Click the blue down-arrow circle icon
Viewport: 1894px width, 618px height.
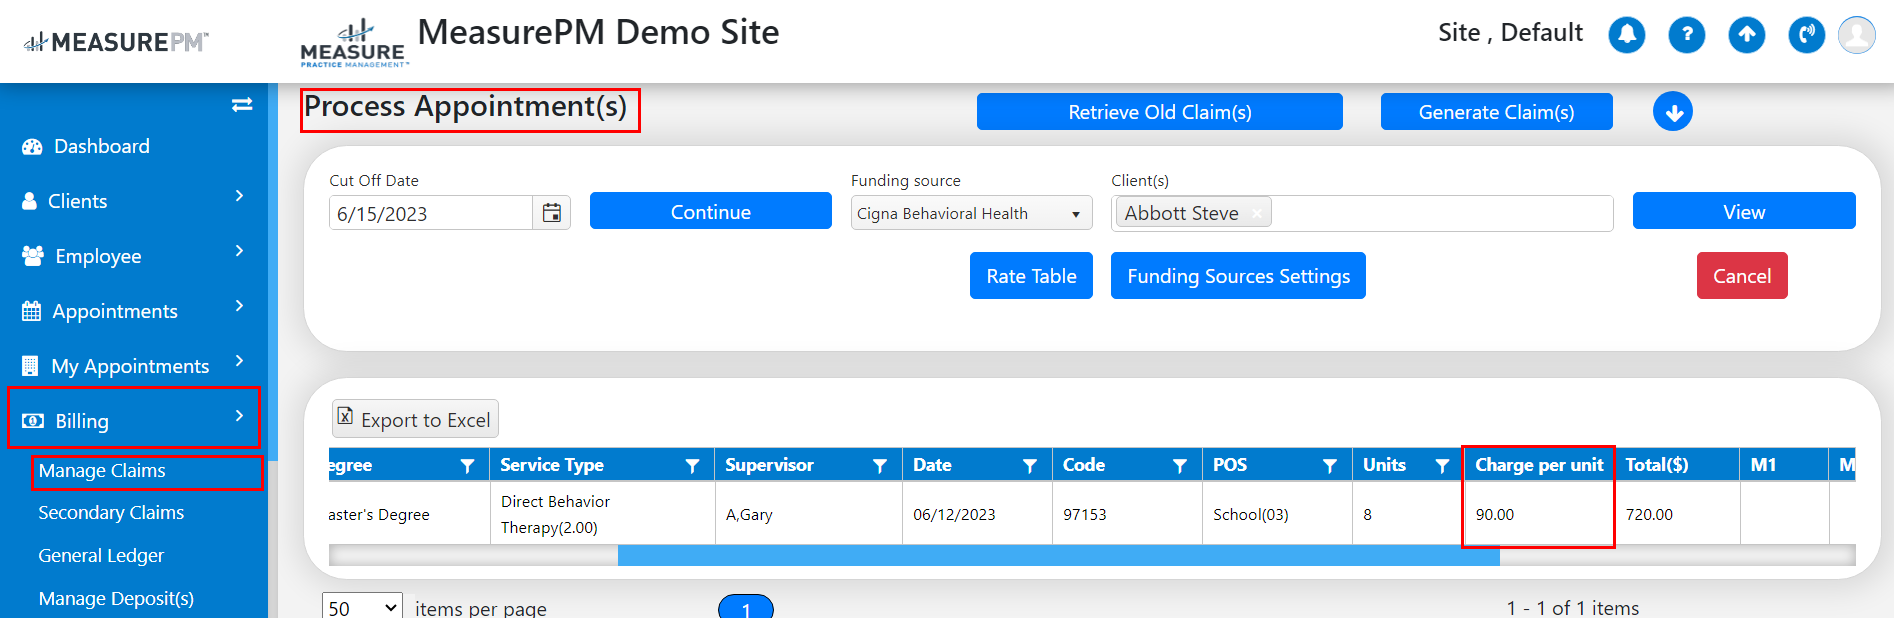(1673, 111)
